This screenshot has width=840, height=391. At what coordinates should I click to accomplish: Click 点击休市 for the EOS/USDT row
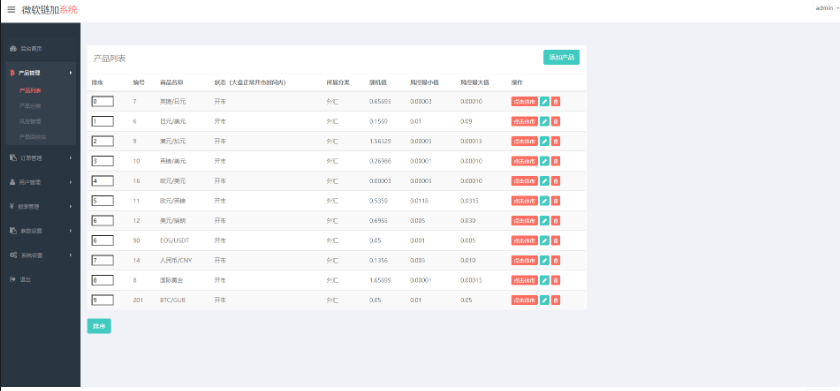tap(524, 240)
